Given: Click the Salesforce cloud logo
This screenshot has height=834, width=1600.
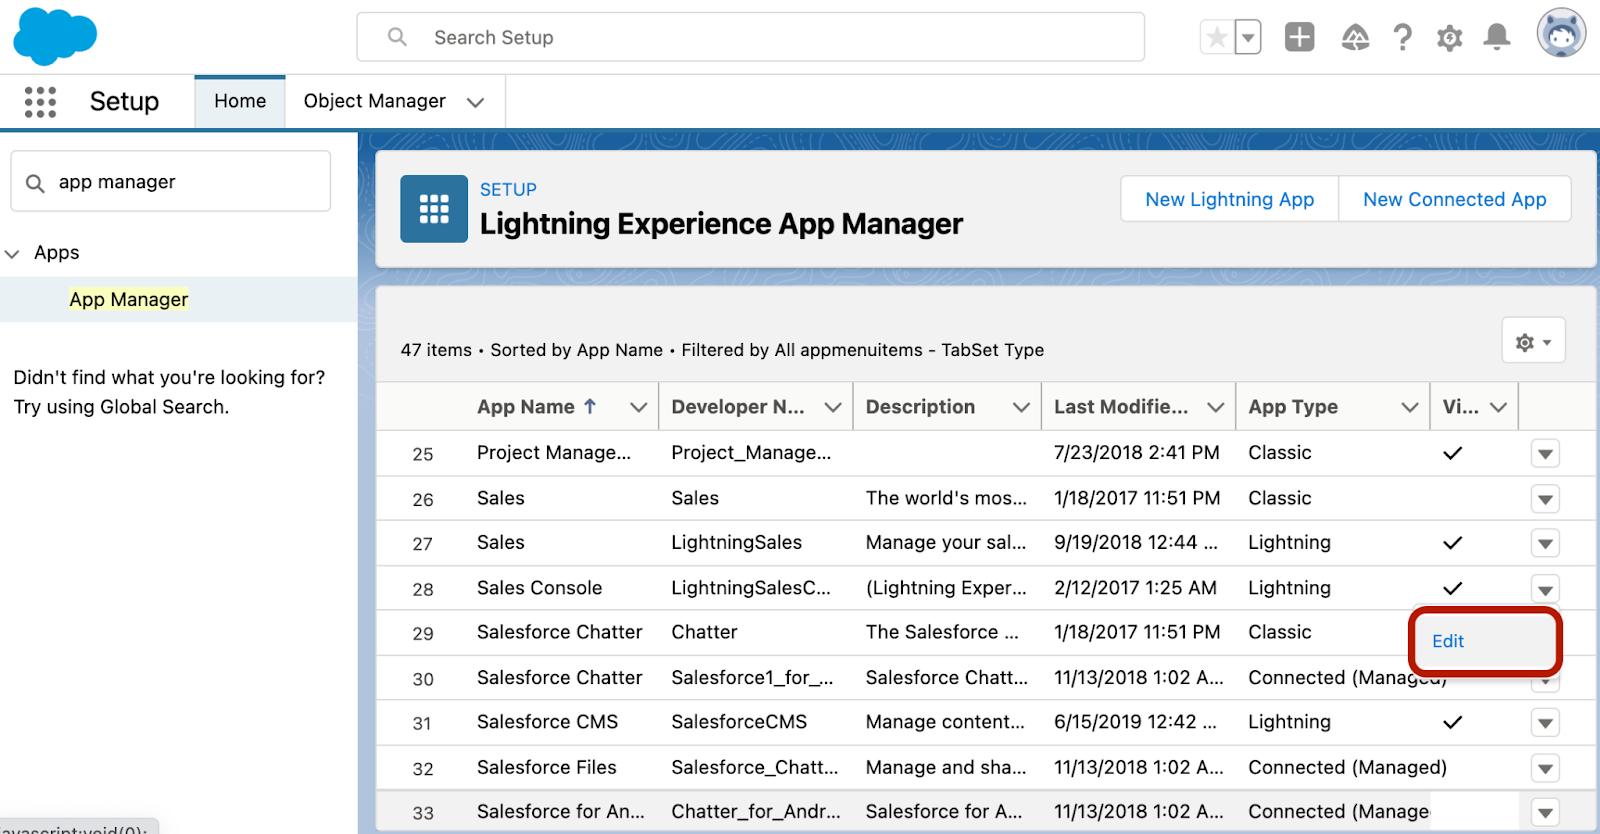Looking at the screenshot, I should 55,36.
